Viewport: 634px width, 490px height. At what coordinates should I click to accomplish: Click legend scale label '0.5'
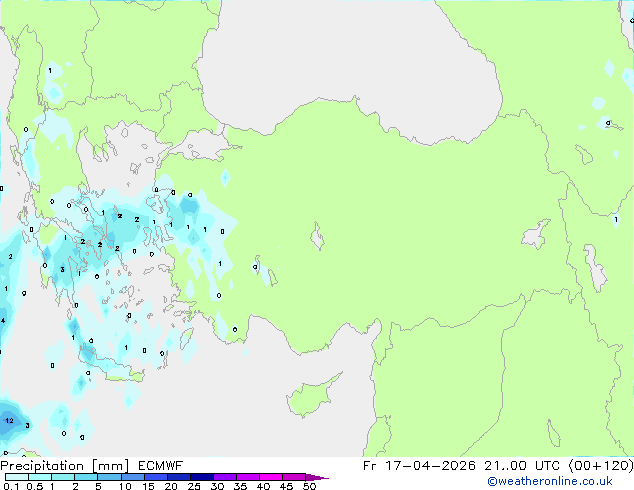pos(35,486)
